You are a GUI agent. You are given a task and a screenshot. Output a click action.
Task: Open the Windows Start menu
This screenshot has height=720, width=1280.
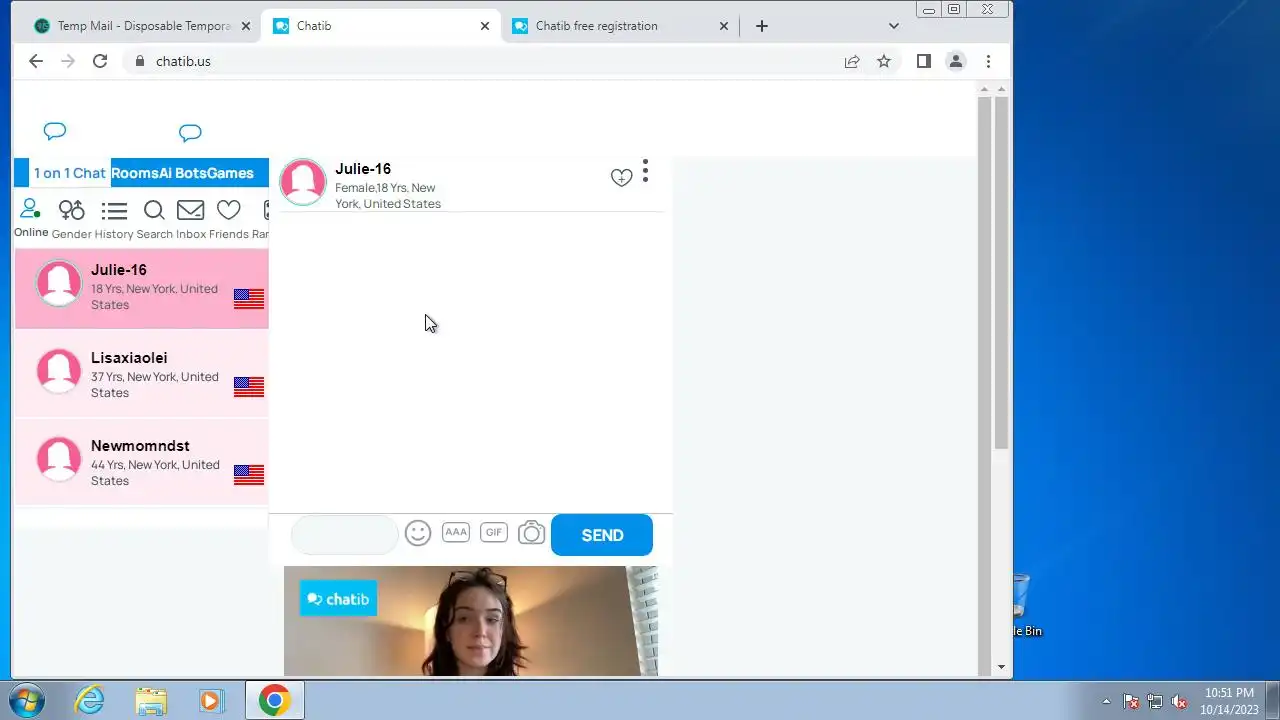(27, 700)
